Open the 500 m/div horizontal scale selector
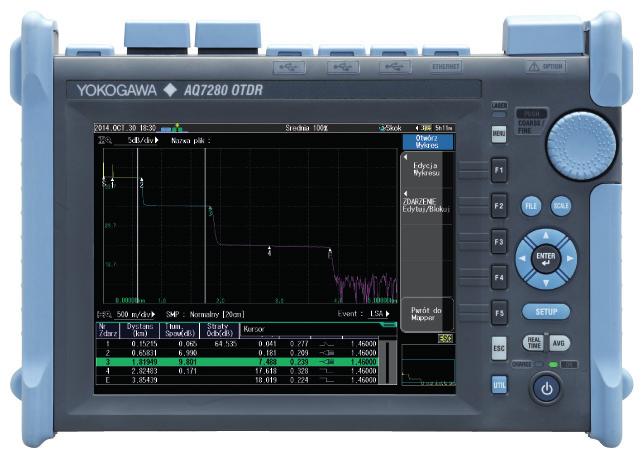 coord(135,314)
